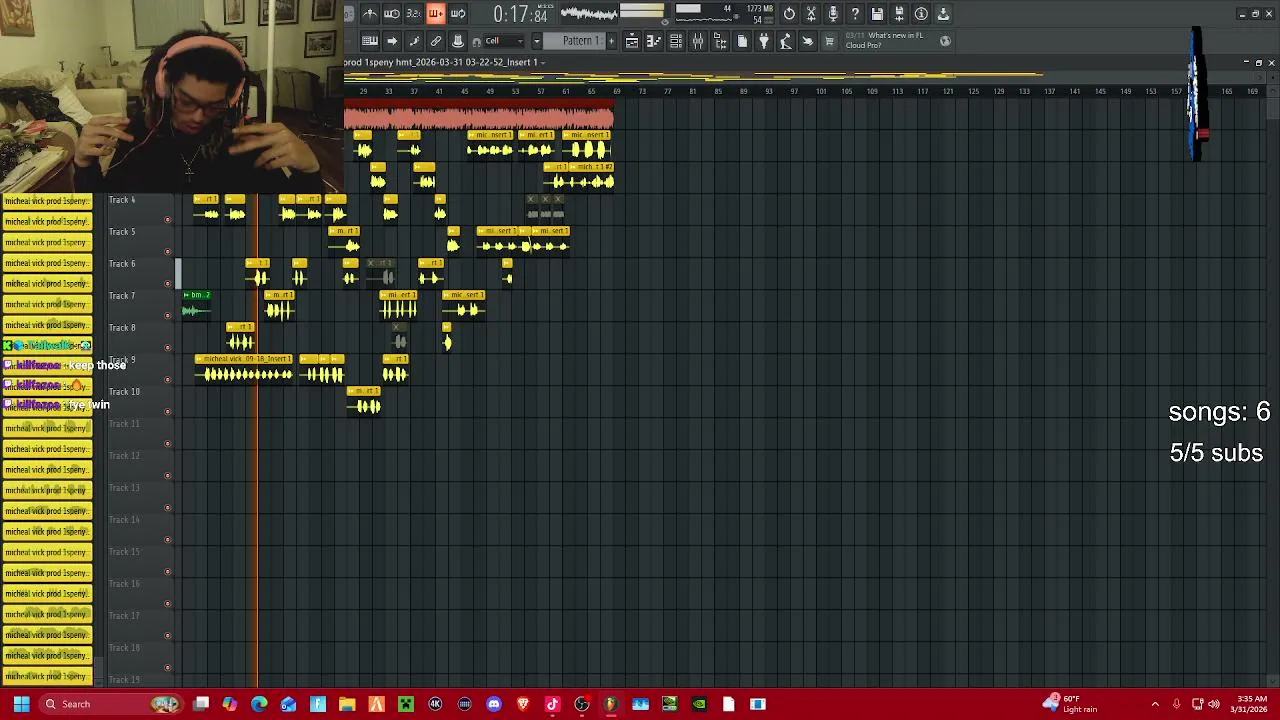The height and width of the screenshot is (720, 1280).
Task: Select the Track 5 label
Action: tap(122, 232)
